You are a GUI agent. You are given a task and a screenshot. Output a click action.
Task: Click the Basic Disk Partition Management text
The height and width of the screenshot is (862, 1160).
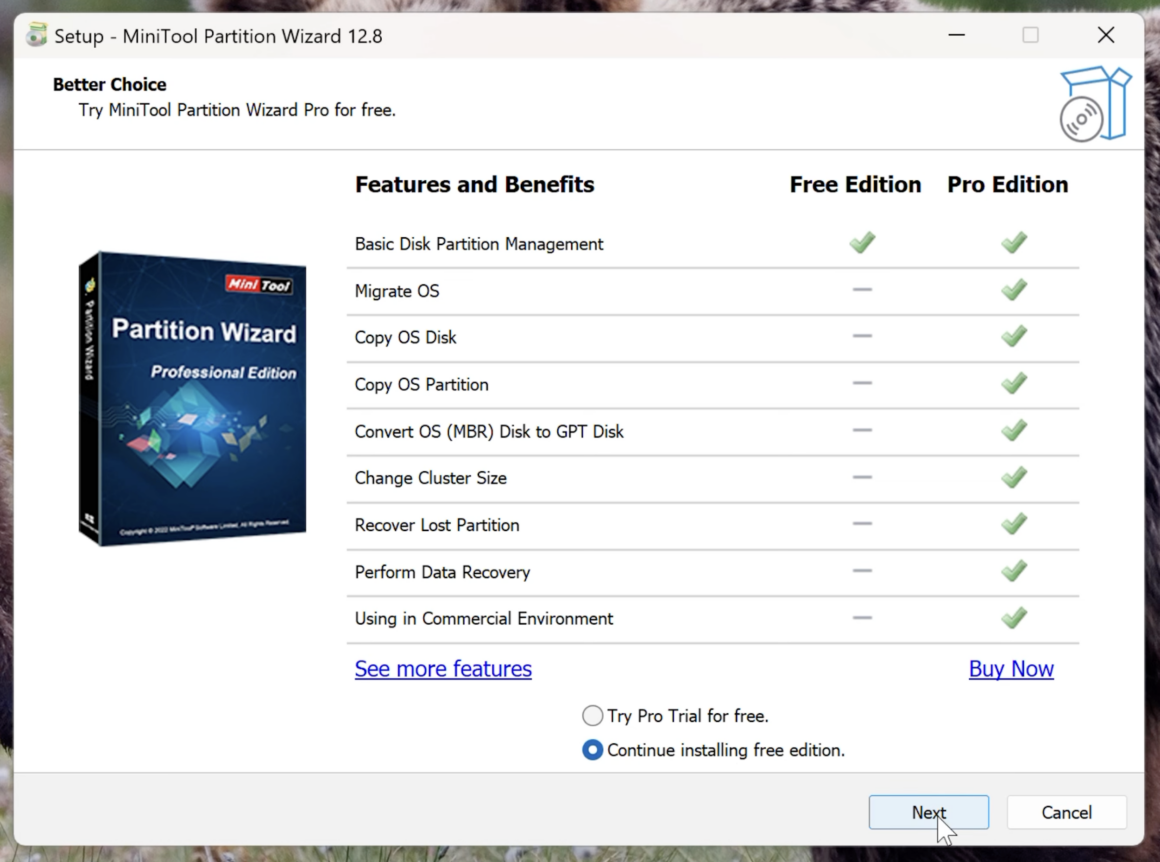479,244
